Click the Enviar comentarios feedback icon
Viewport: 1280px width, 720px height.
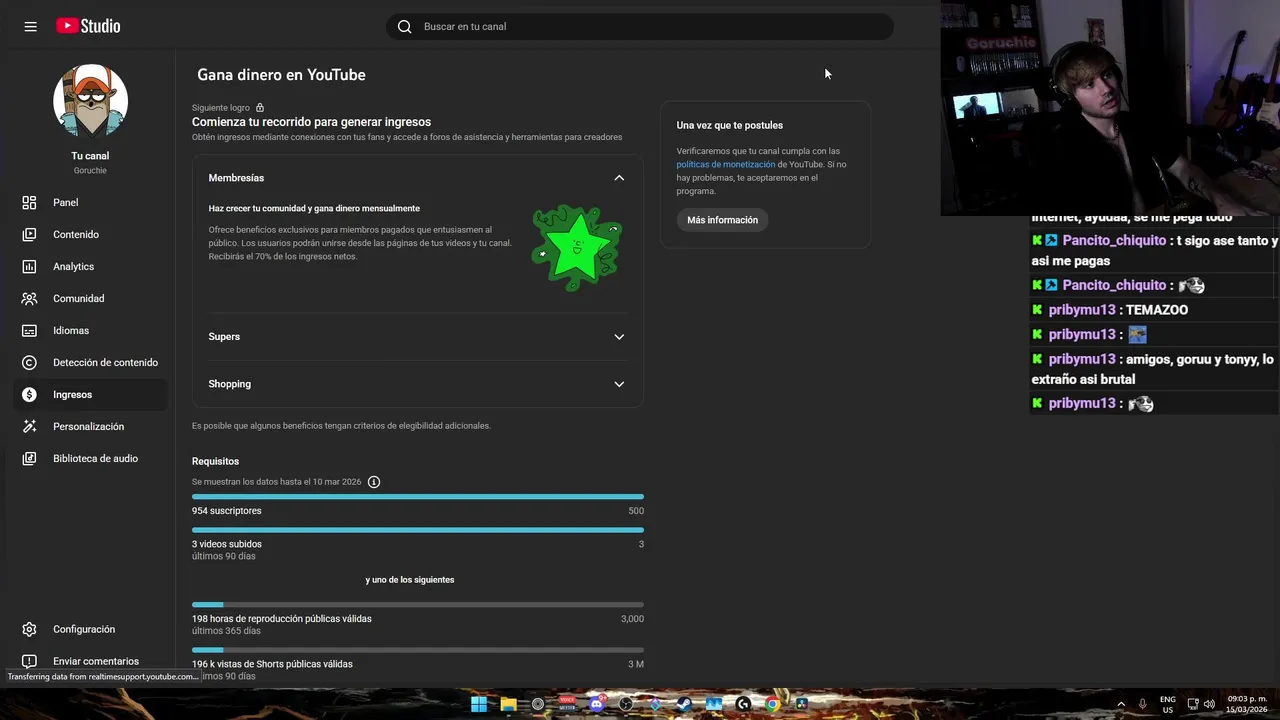(30, 661)
